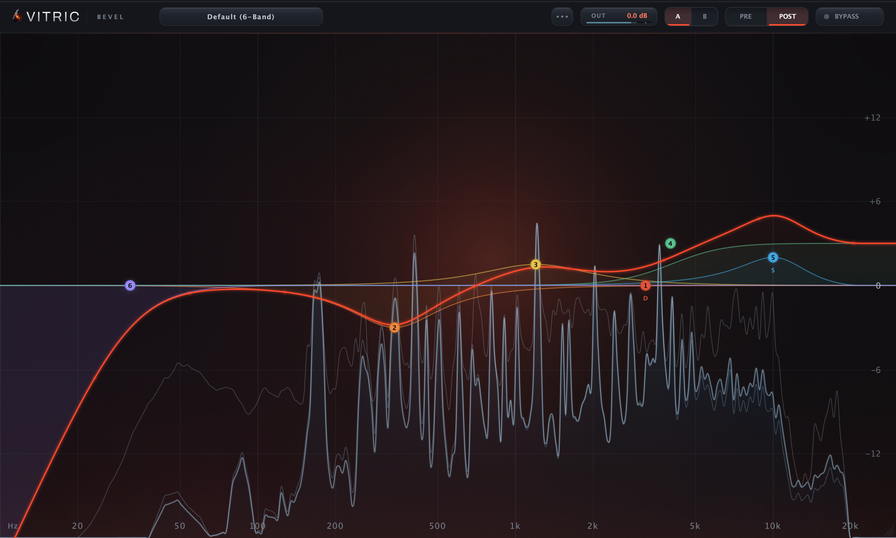Screen dimensions: 896x538
Task: Select green EQ band node 4
Action: pyautogui.click(x=670, y=243)
